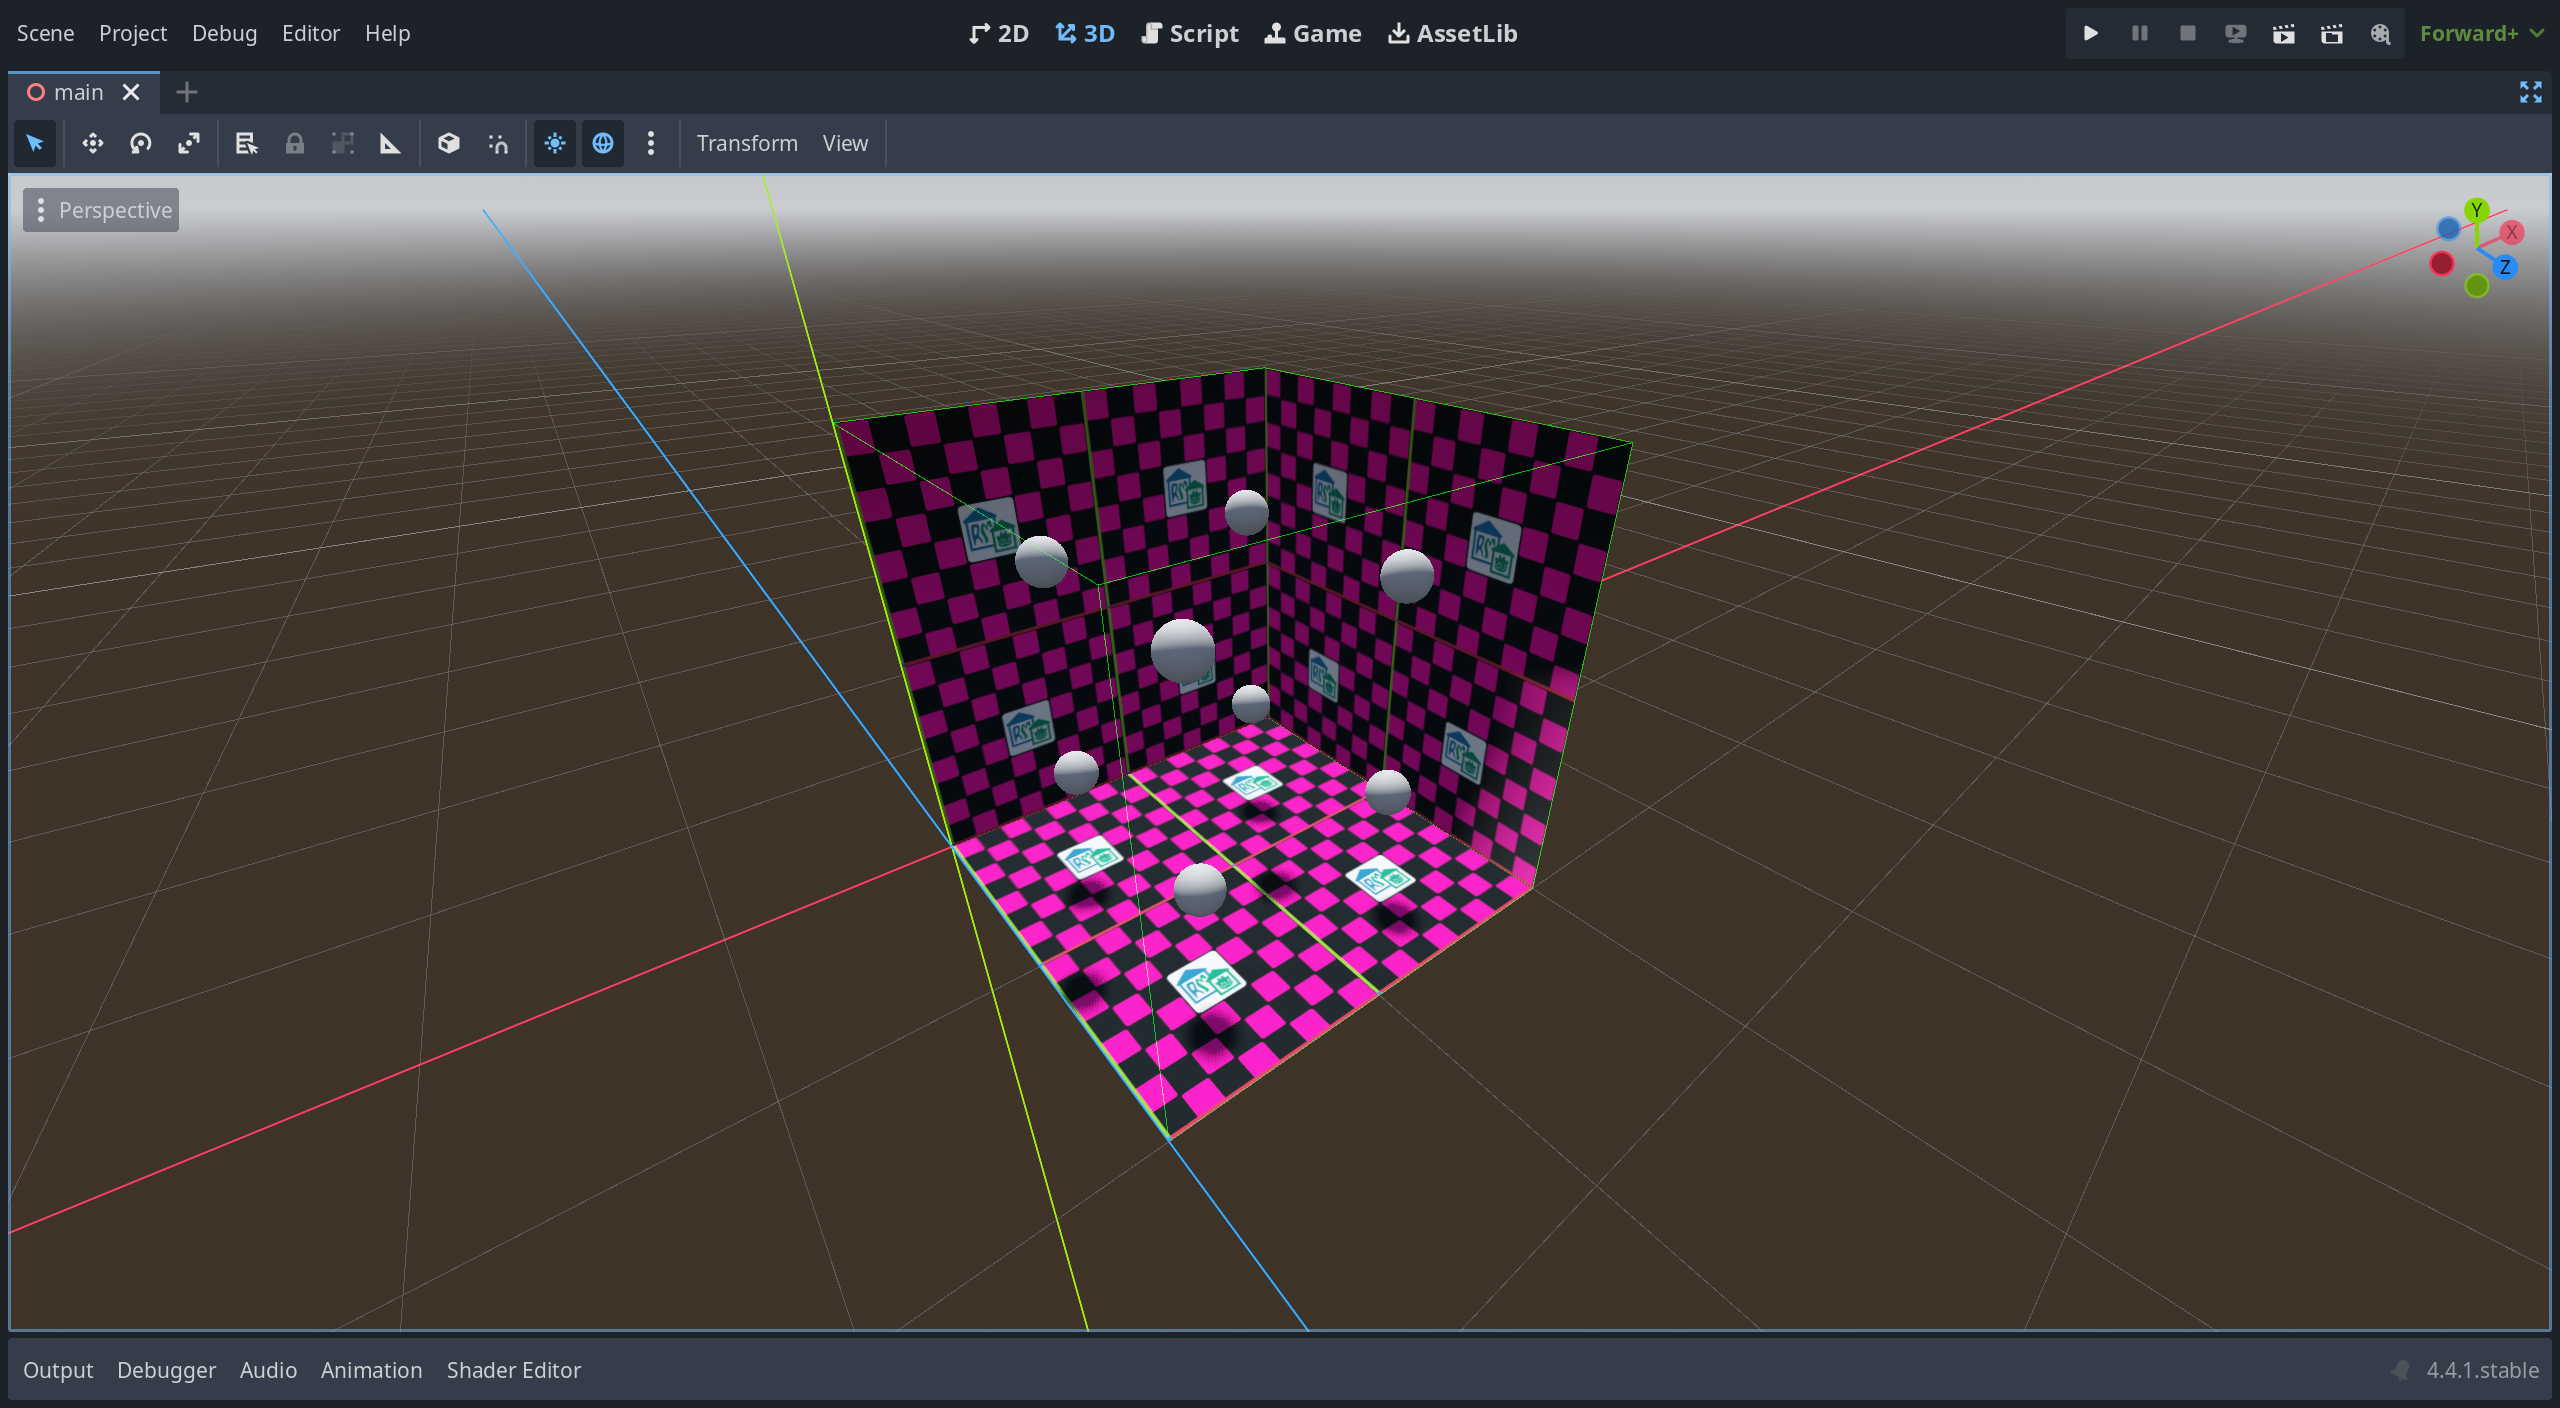Click the movie maker mode icon
This screenshot has height=1408, width=2560.
coord(2380,33)
